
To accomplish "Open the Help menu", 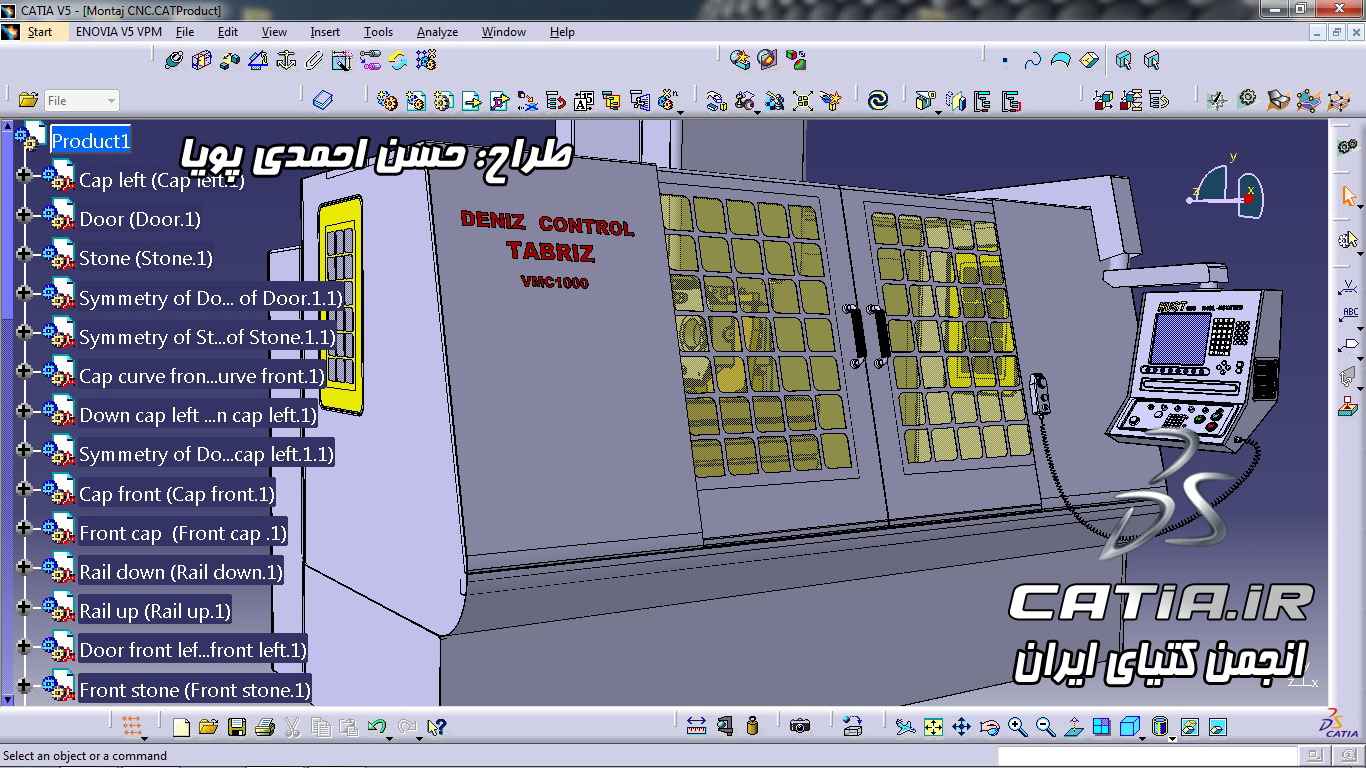I will (562, 32).
